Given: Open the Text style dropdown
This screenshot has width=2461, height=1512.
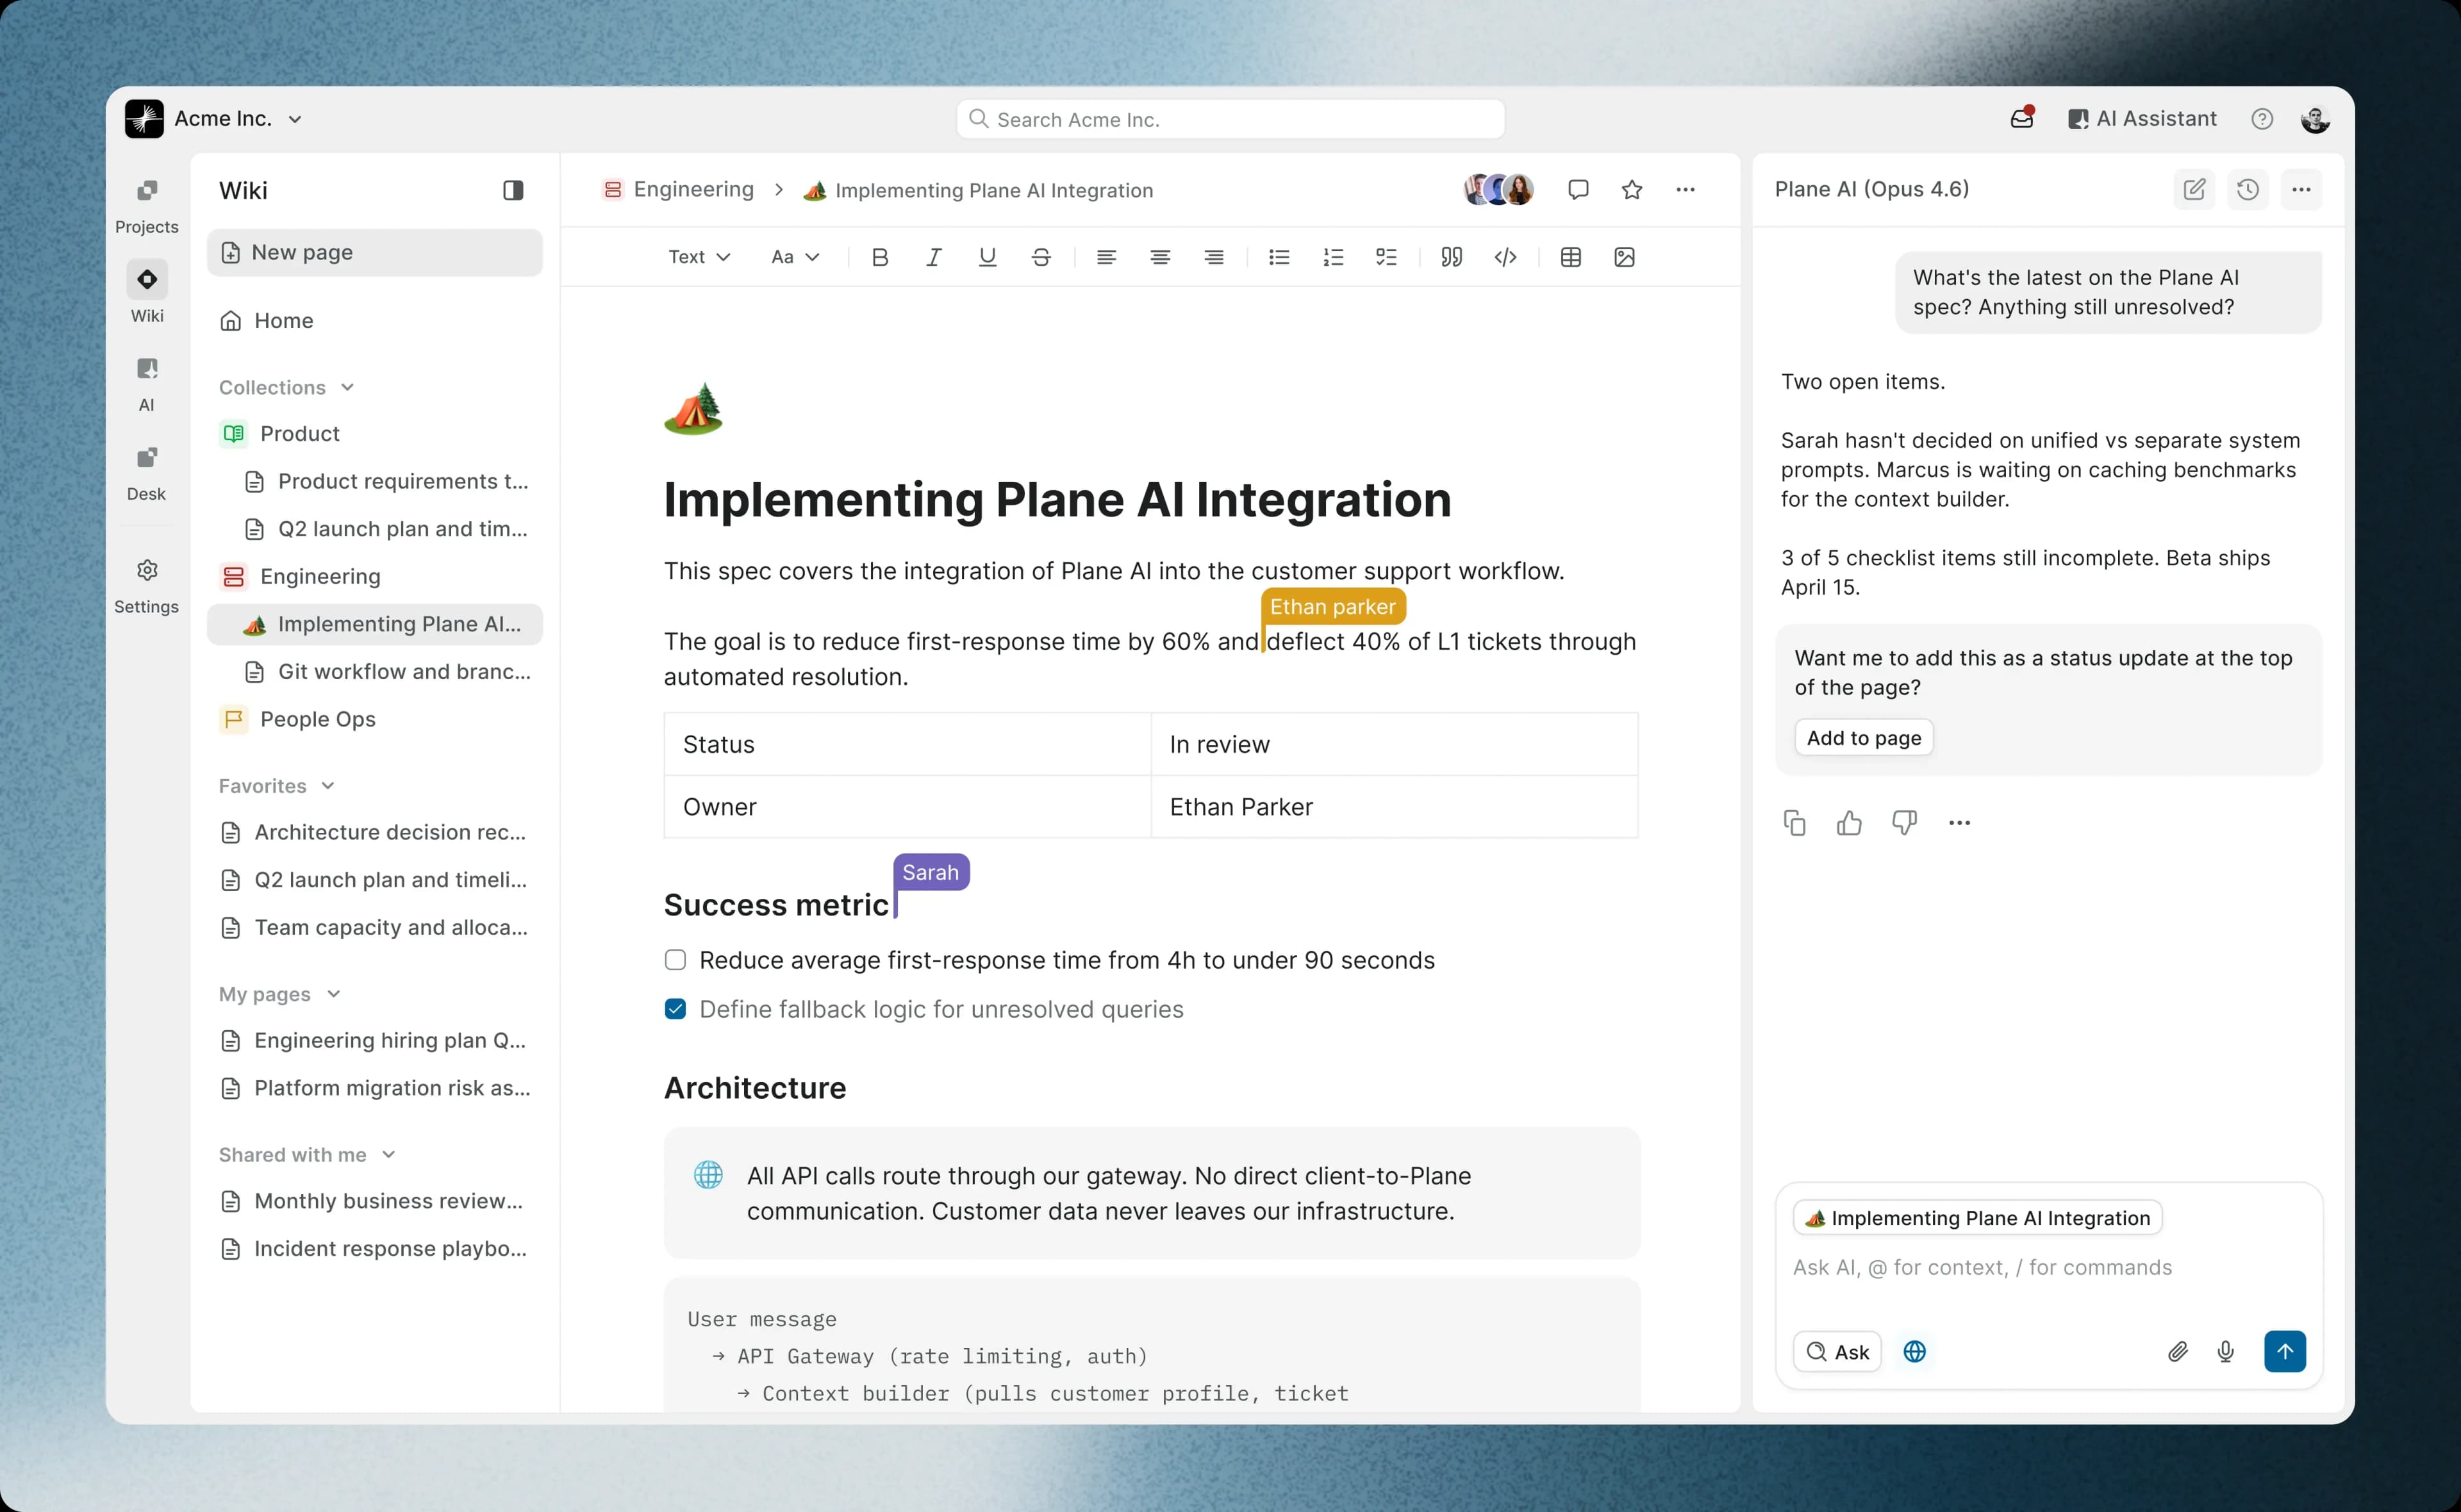Looking at the screenshot, I should point(699,257).
